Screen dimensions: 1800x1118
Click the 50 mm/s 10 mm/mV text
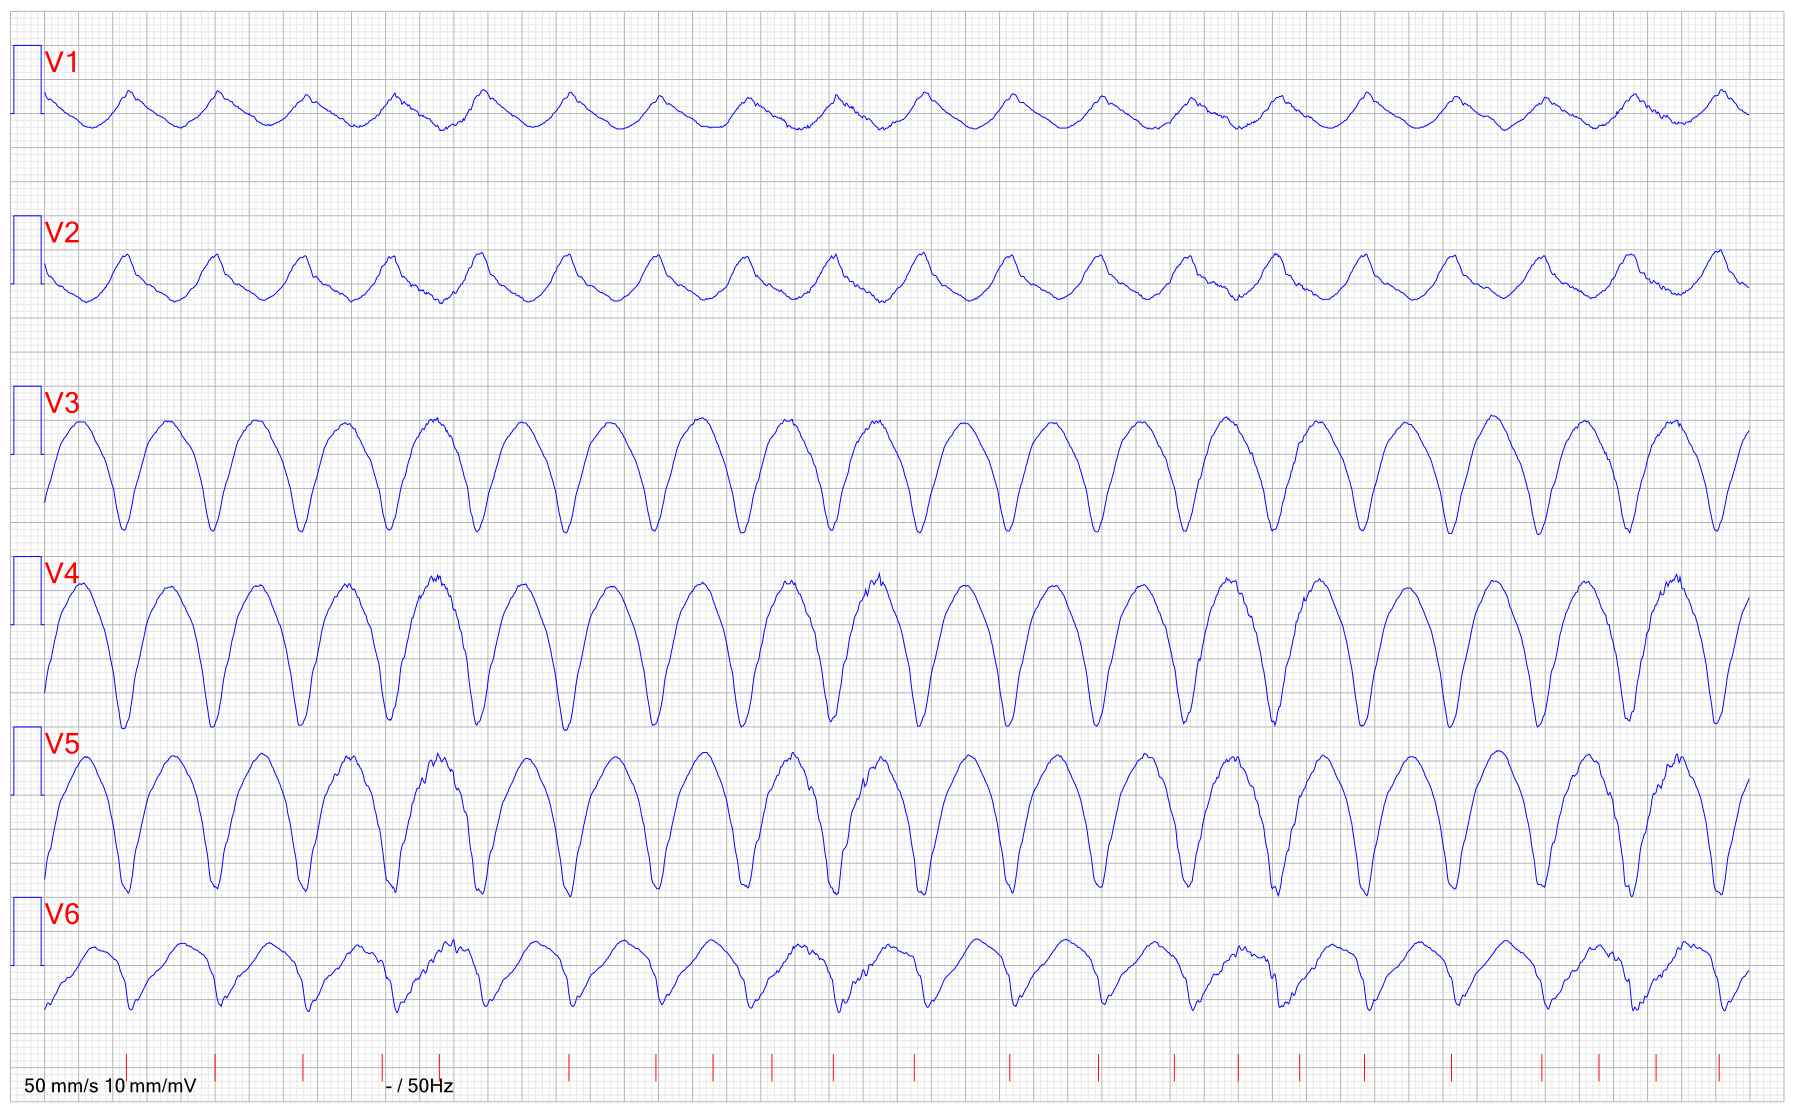coord(110,1086)
